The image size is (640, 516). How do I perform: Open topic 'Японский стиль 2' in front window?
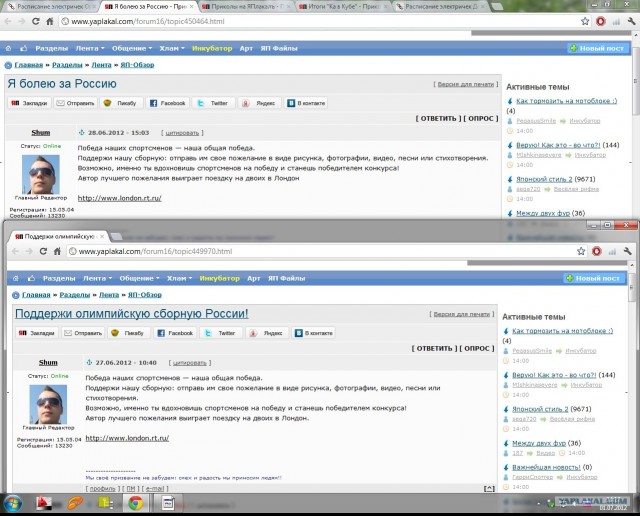coord(540,409)
